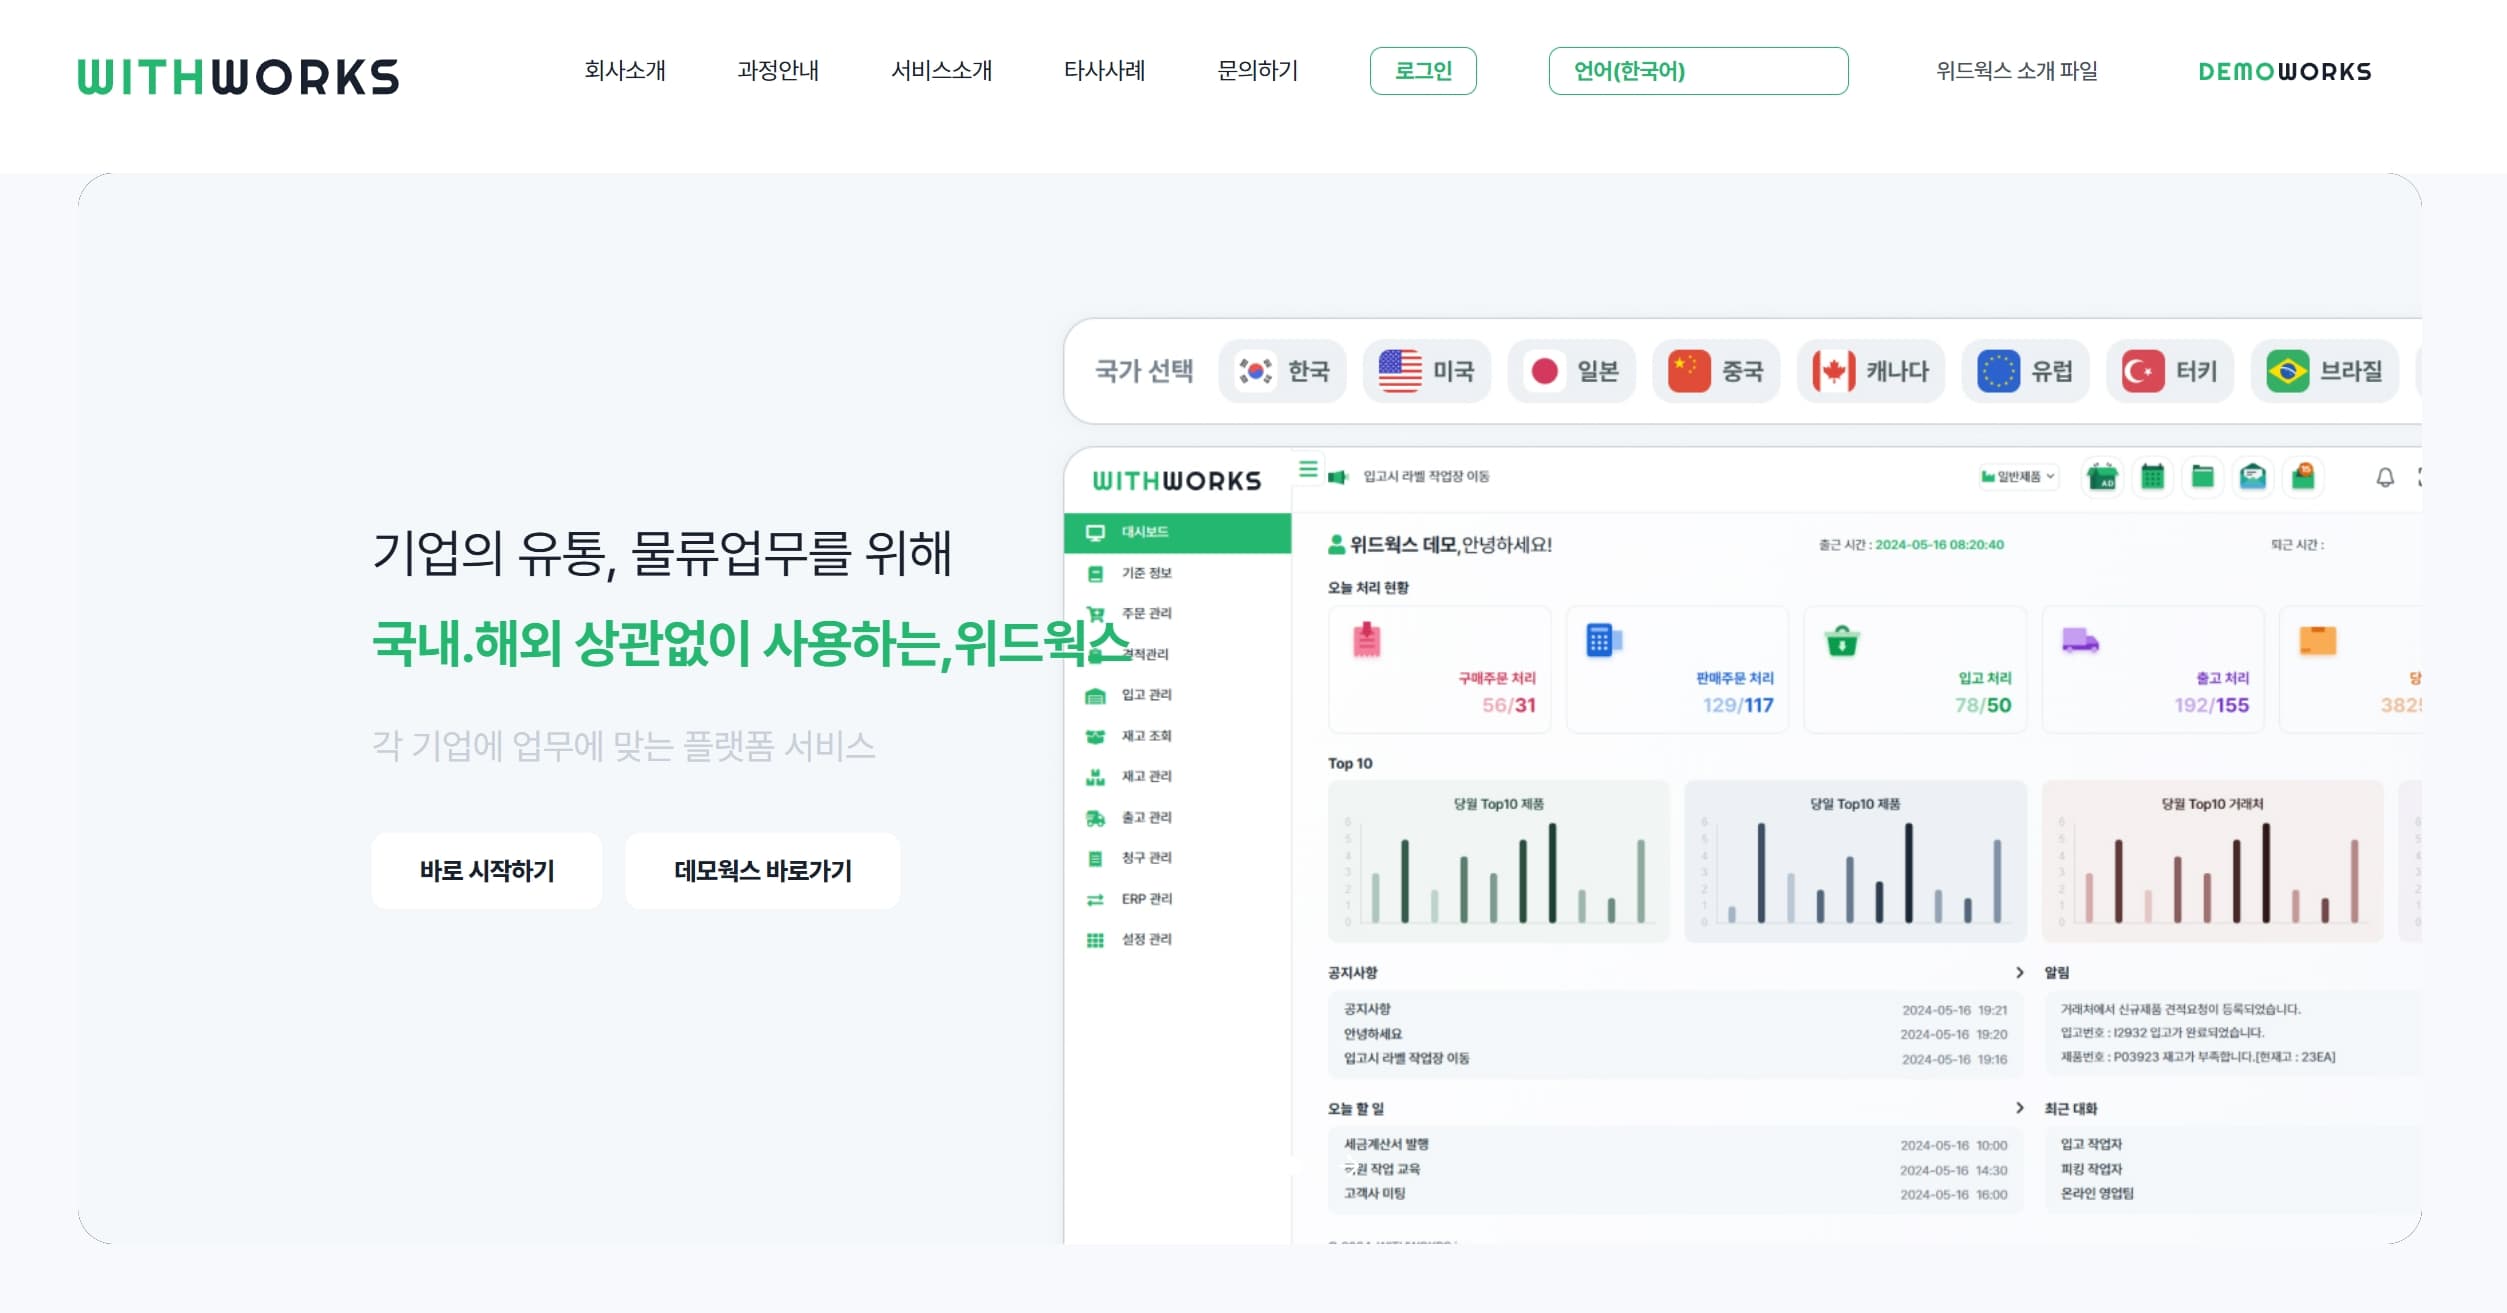
Task: Click the hamburger menu beside the dashboard logo
Action: coord(1307,470)
